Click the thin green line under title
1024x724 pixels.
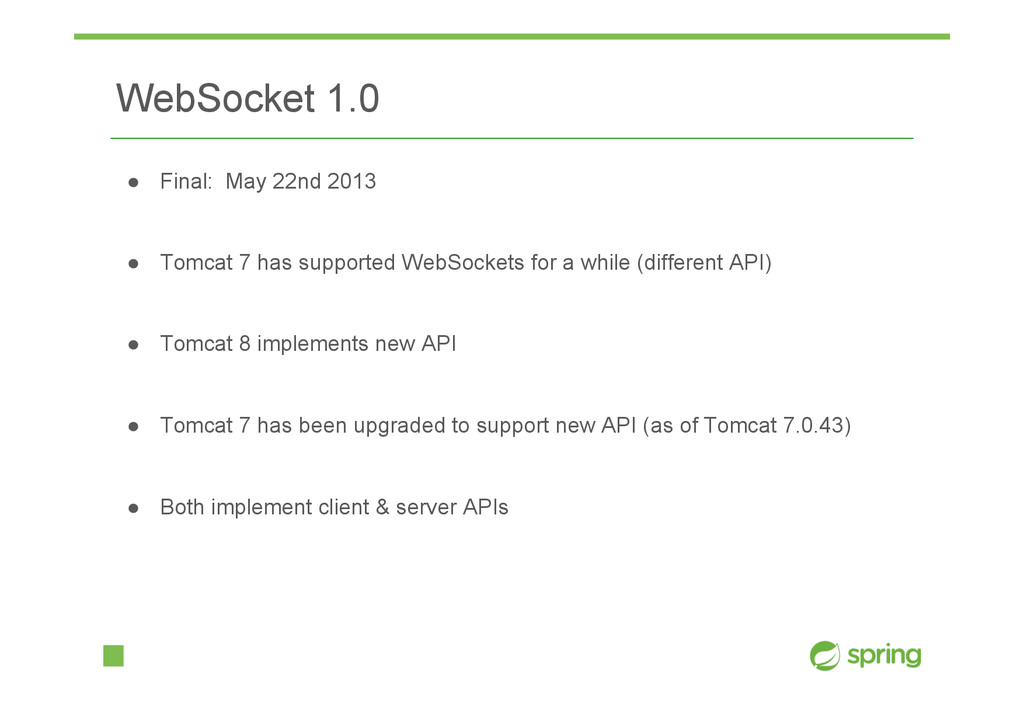coord(511,138)
